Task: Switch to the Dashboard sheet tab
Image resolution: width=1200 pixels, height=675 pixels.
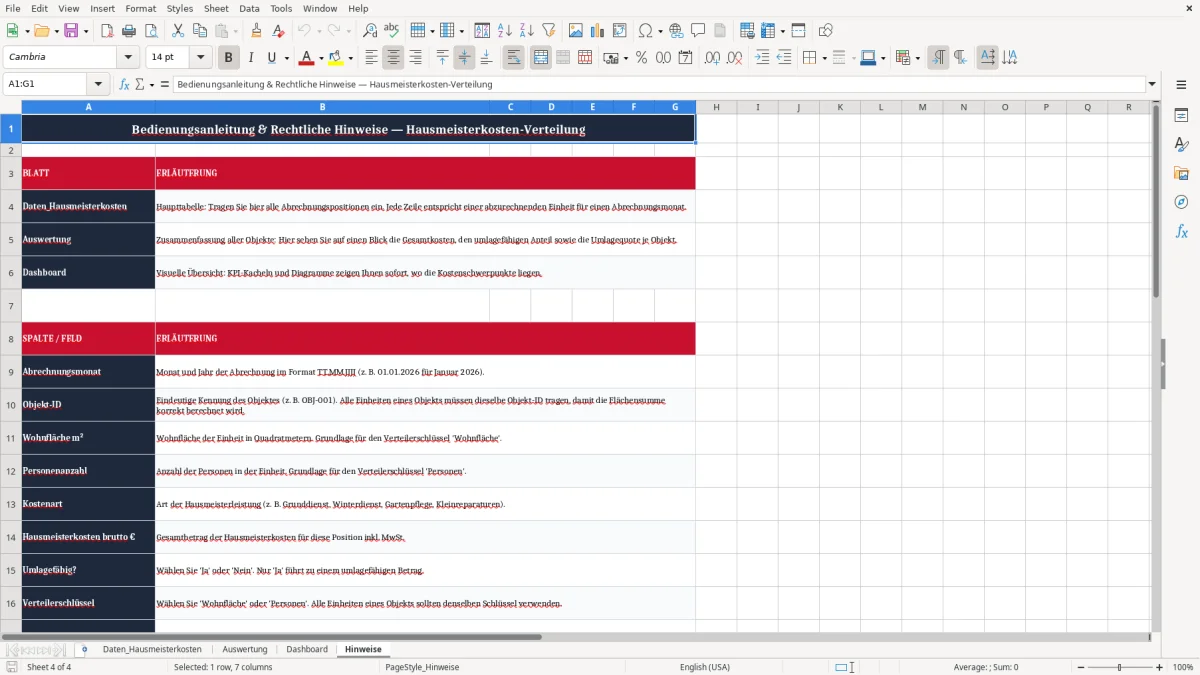Action: (307, 649)
